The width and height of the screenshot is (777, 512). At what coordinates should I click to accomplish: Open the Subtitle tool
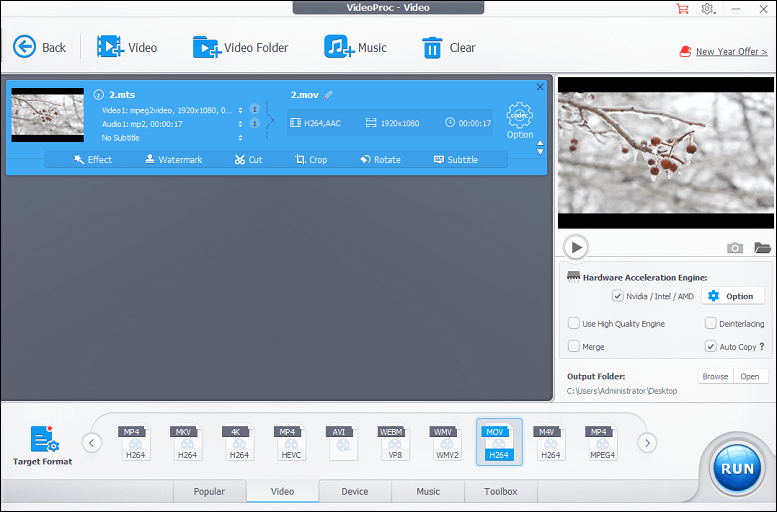point(456,160)
